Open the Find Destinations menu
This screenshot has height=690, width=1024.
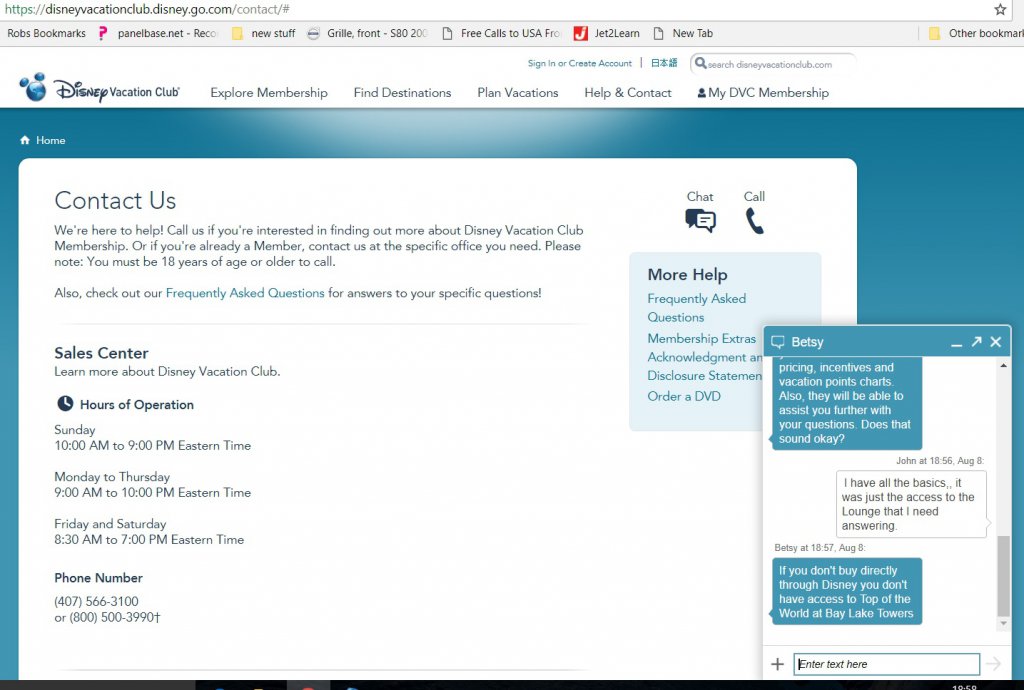[x=402, y=93]
